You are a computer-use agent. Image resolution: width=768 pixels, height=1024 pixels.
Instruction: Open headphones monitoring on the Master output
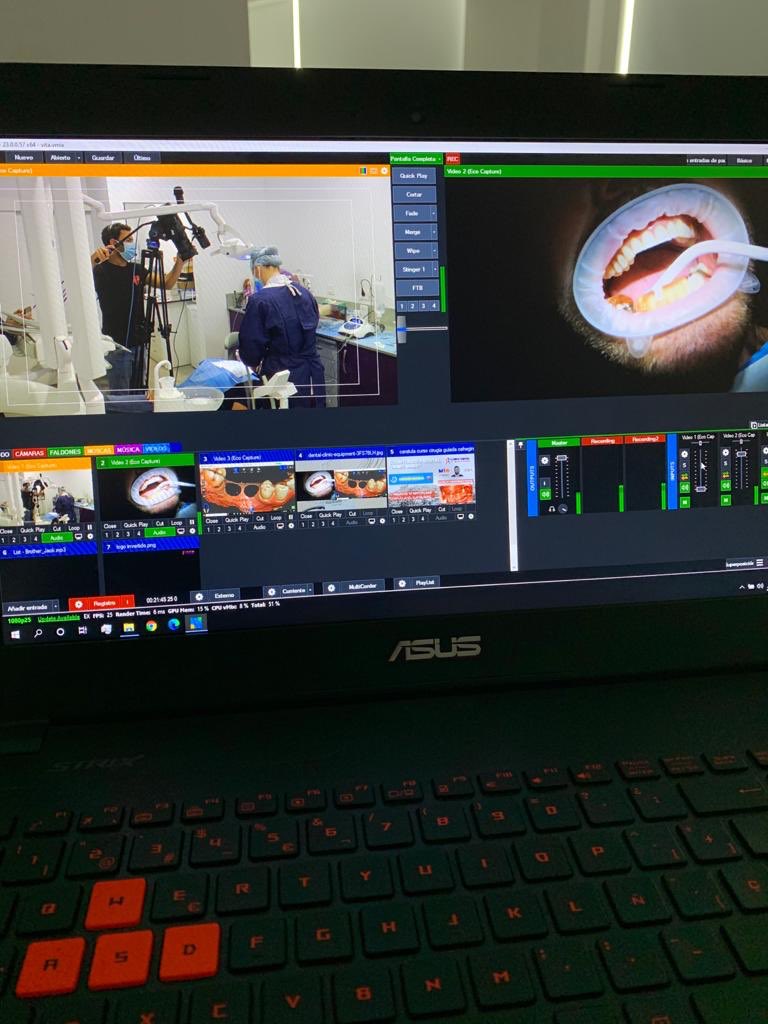(x=552, y=508)
